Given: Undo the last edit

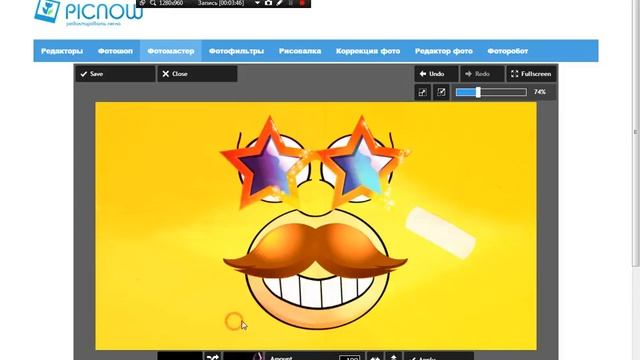Looking at the screenshot, I should point(436,74).
